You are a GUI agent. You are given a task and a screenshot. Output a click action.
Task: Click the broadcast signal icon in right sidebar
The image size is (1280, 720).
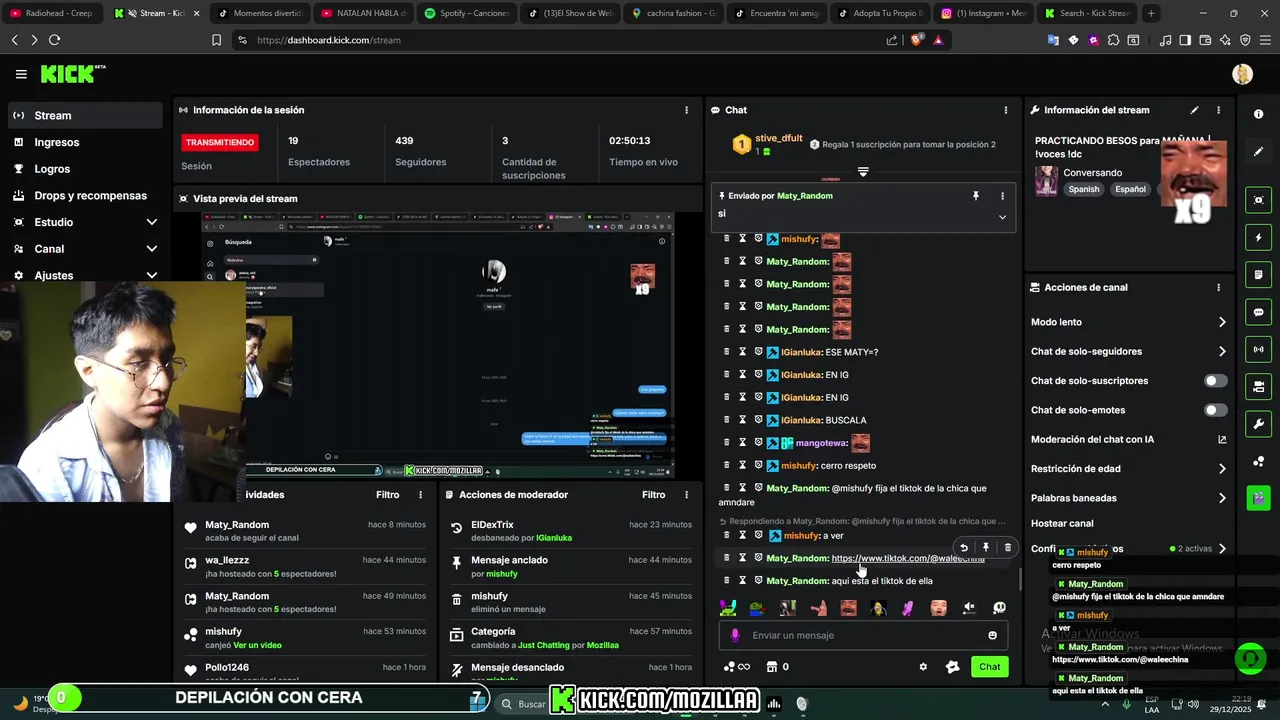(1258, 349)
